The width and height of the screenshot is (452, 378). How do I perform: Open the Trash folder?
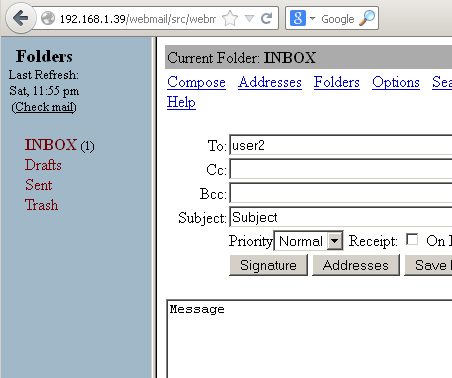(41, 205)
